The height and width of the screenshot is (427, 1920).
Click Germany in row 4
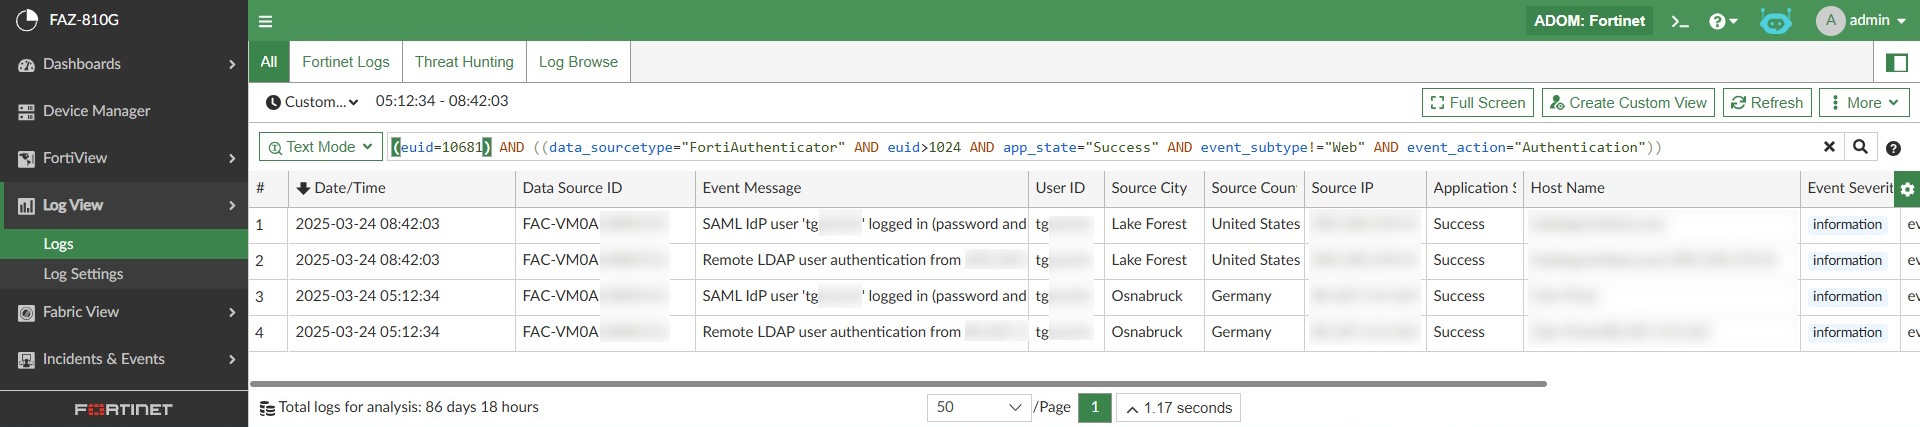pyautogui.click(x=1241, y=332)
